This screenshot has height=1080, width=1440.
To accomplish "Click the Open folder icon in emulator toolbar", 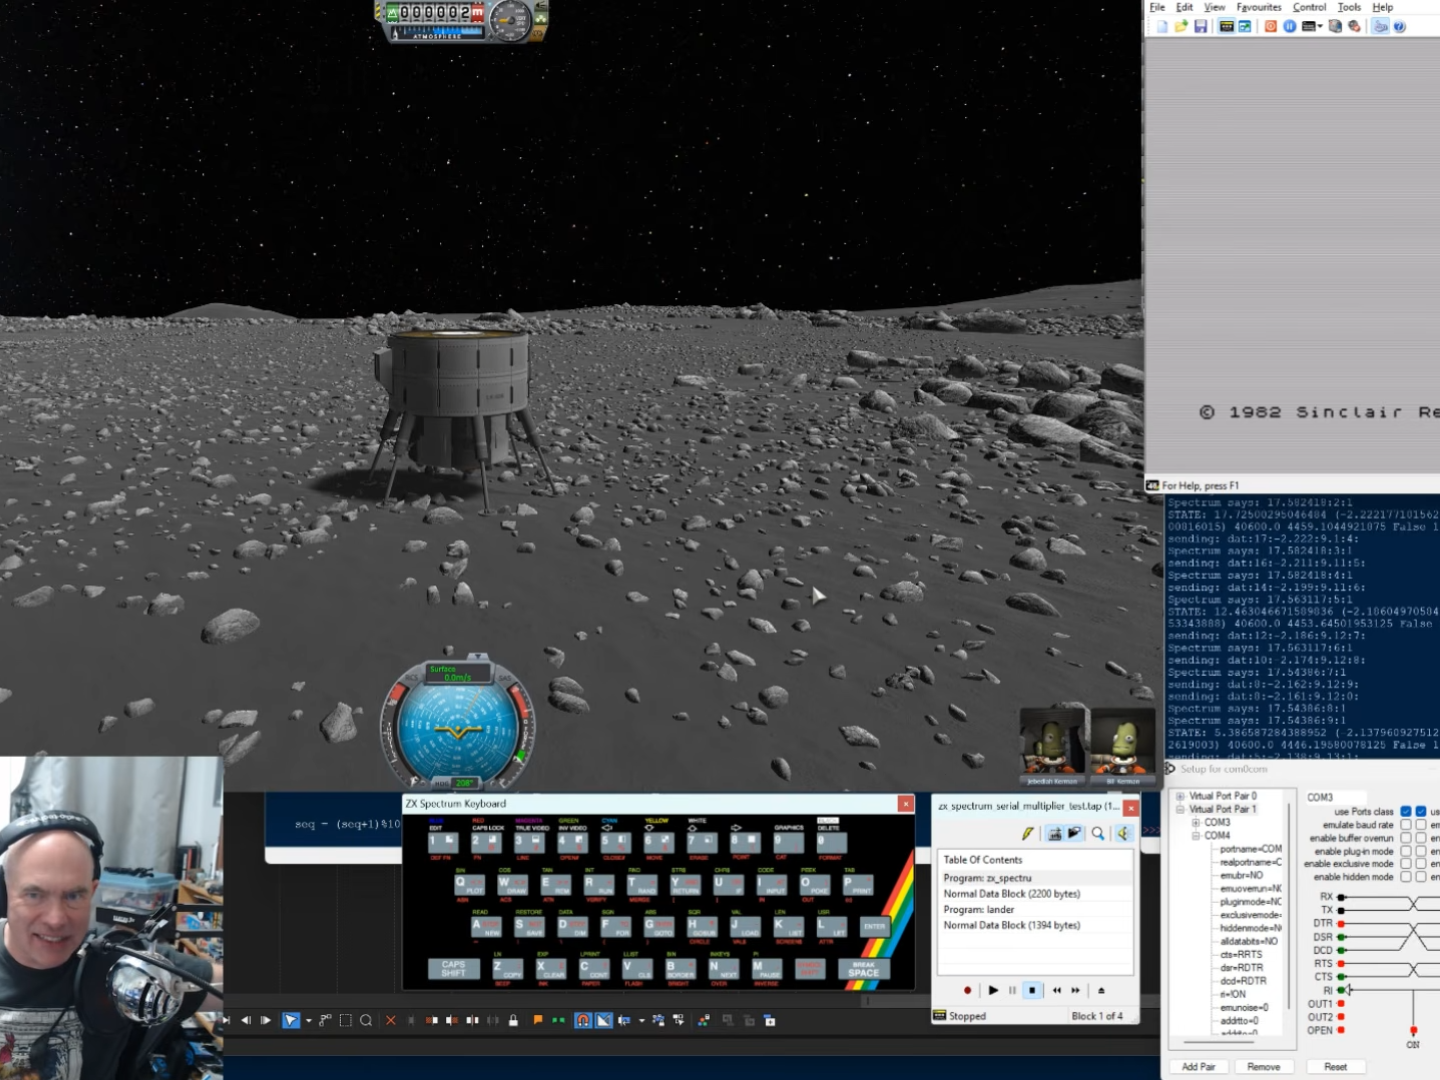I will click(x=1181, y=26).
